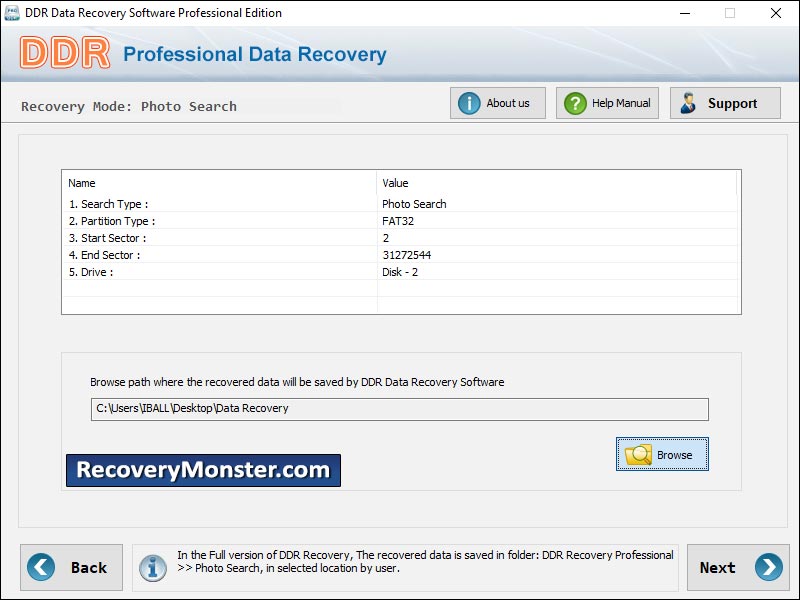Viewport: 800px width, 600px height.
Task: Click the About us info icon
Action: (469, 103)
